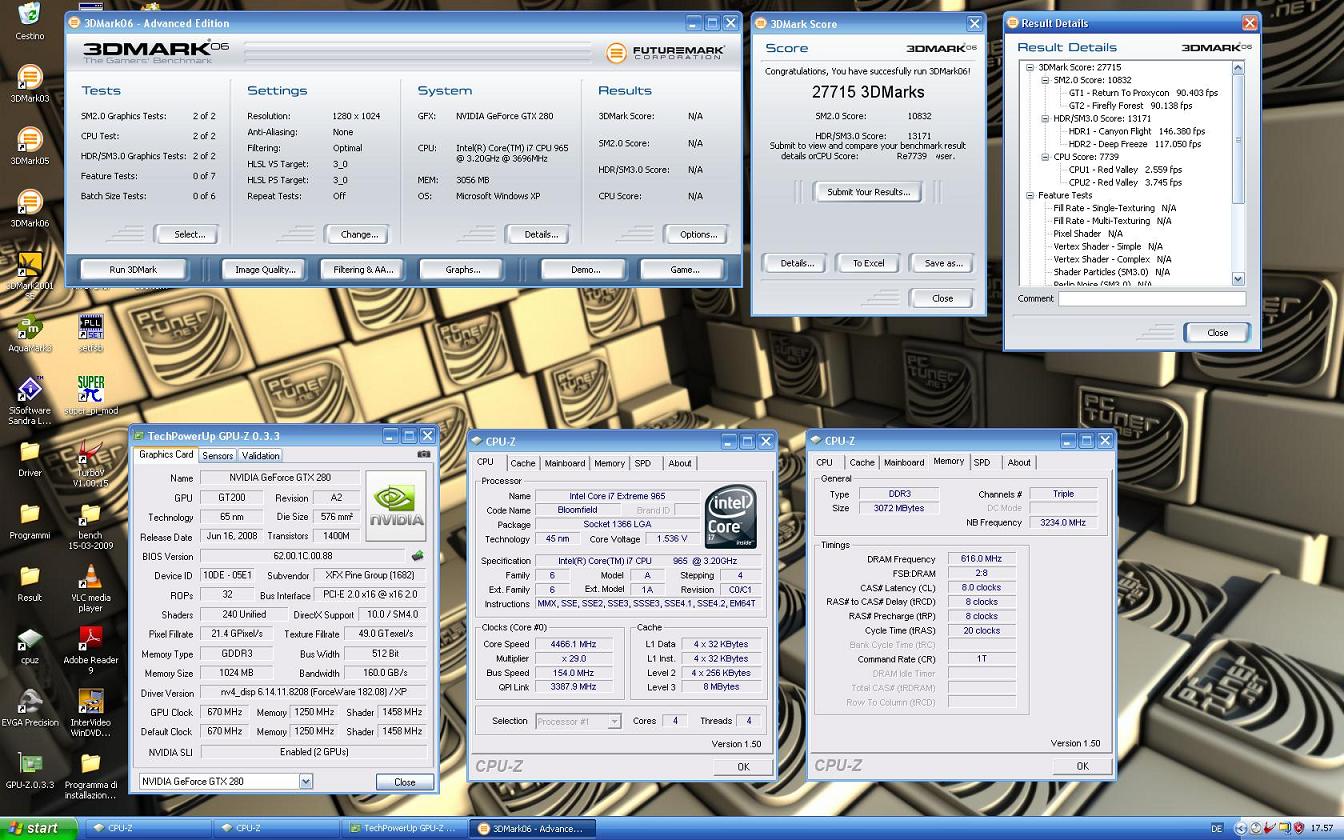Image resolution: width=1344 pixels, height=840 pixels.
Task: Click the Graphs... button in 3DMark06
Action: pyautogui.click(x=463, y=269)
